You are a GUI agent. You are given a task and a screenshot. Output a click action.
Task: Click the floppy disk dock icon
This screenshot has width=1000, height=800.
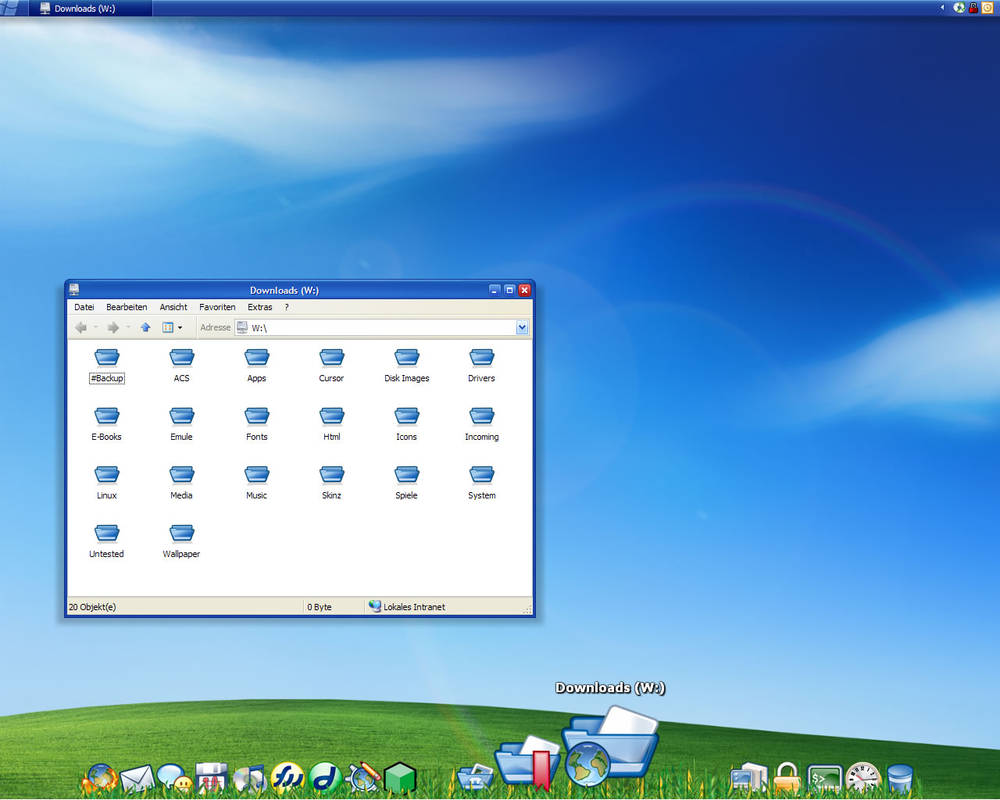[211, 778]
